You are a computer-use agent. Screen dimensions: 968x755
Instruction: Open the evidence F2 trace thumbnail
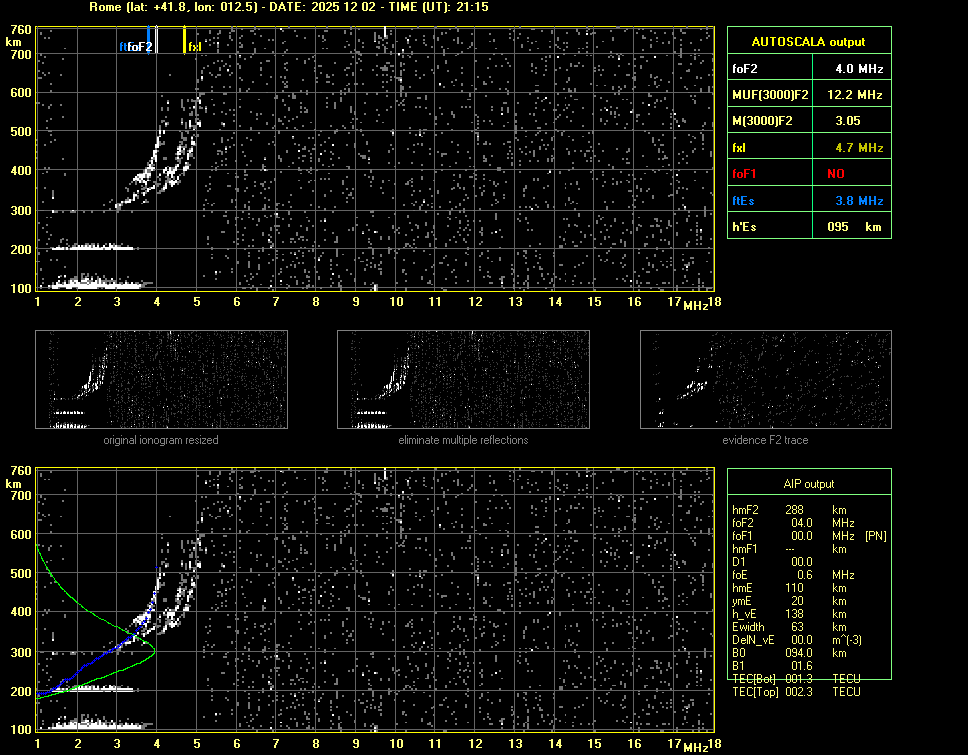tap(766, 379)
